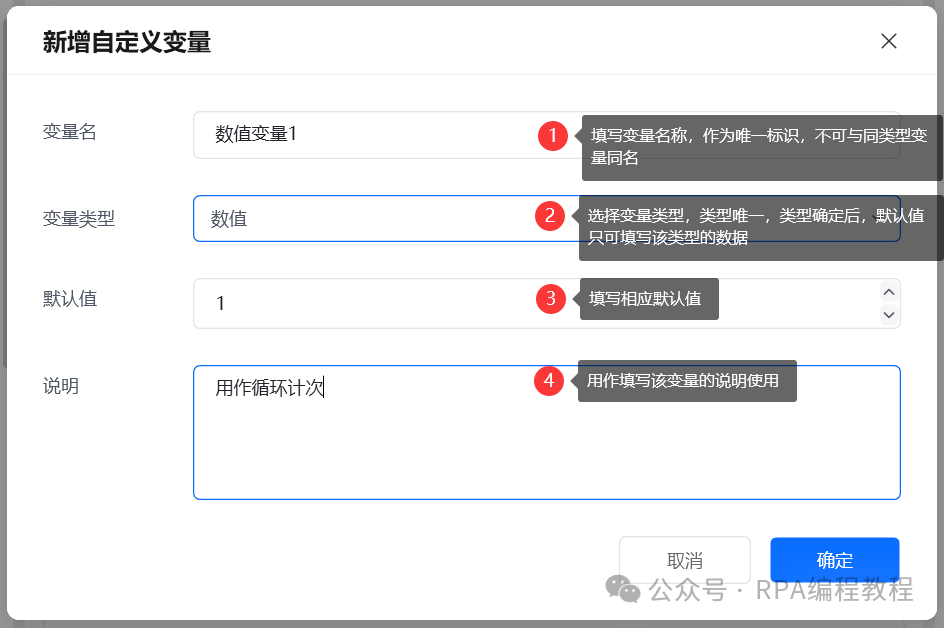Click red annotation marker number 1
Image resolution: width=944 pixels, height=628 pixels.
tap(553, 135)
